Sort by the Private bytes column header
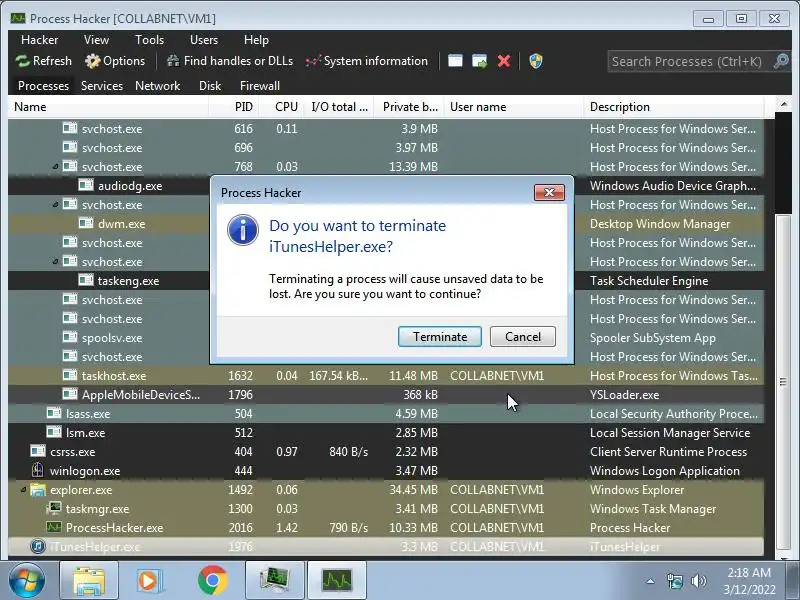 coord(409,107)
